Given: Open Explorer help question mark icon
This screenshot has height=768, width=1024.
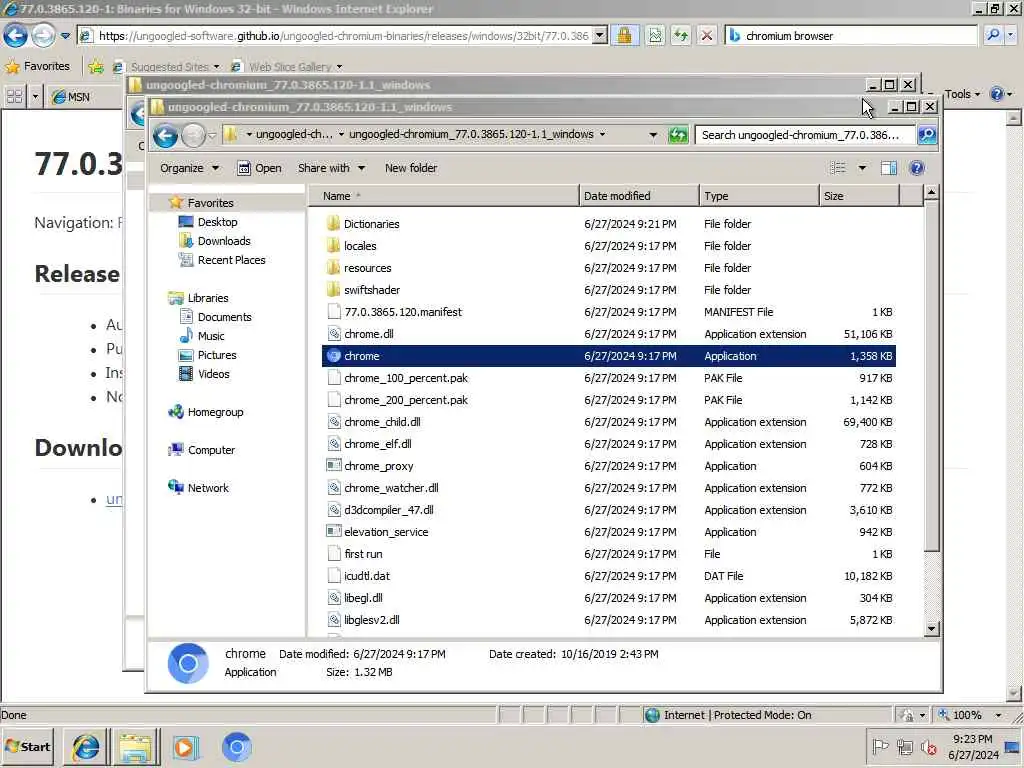Looking at the screenshot, I should click(x=917, y=168).
